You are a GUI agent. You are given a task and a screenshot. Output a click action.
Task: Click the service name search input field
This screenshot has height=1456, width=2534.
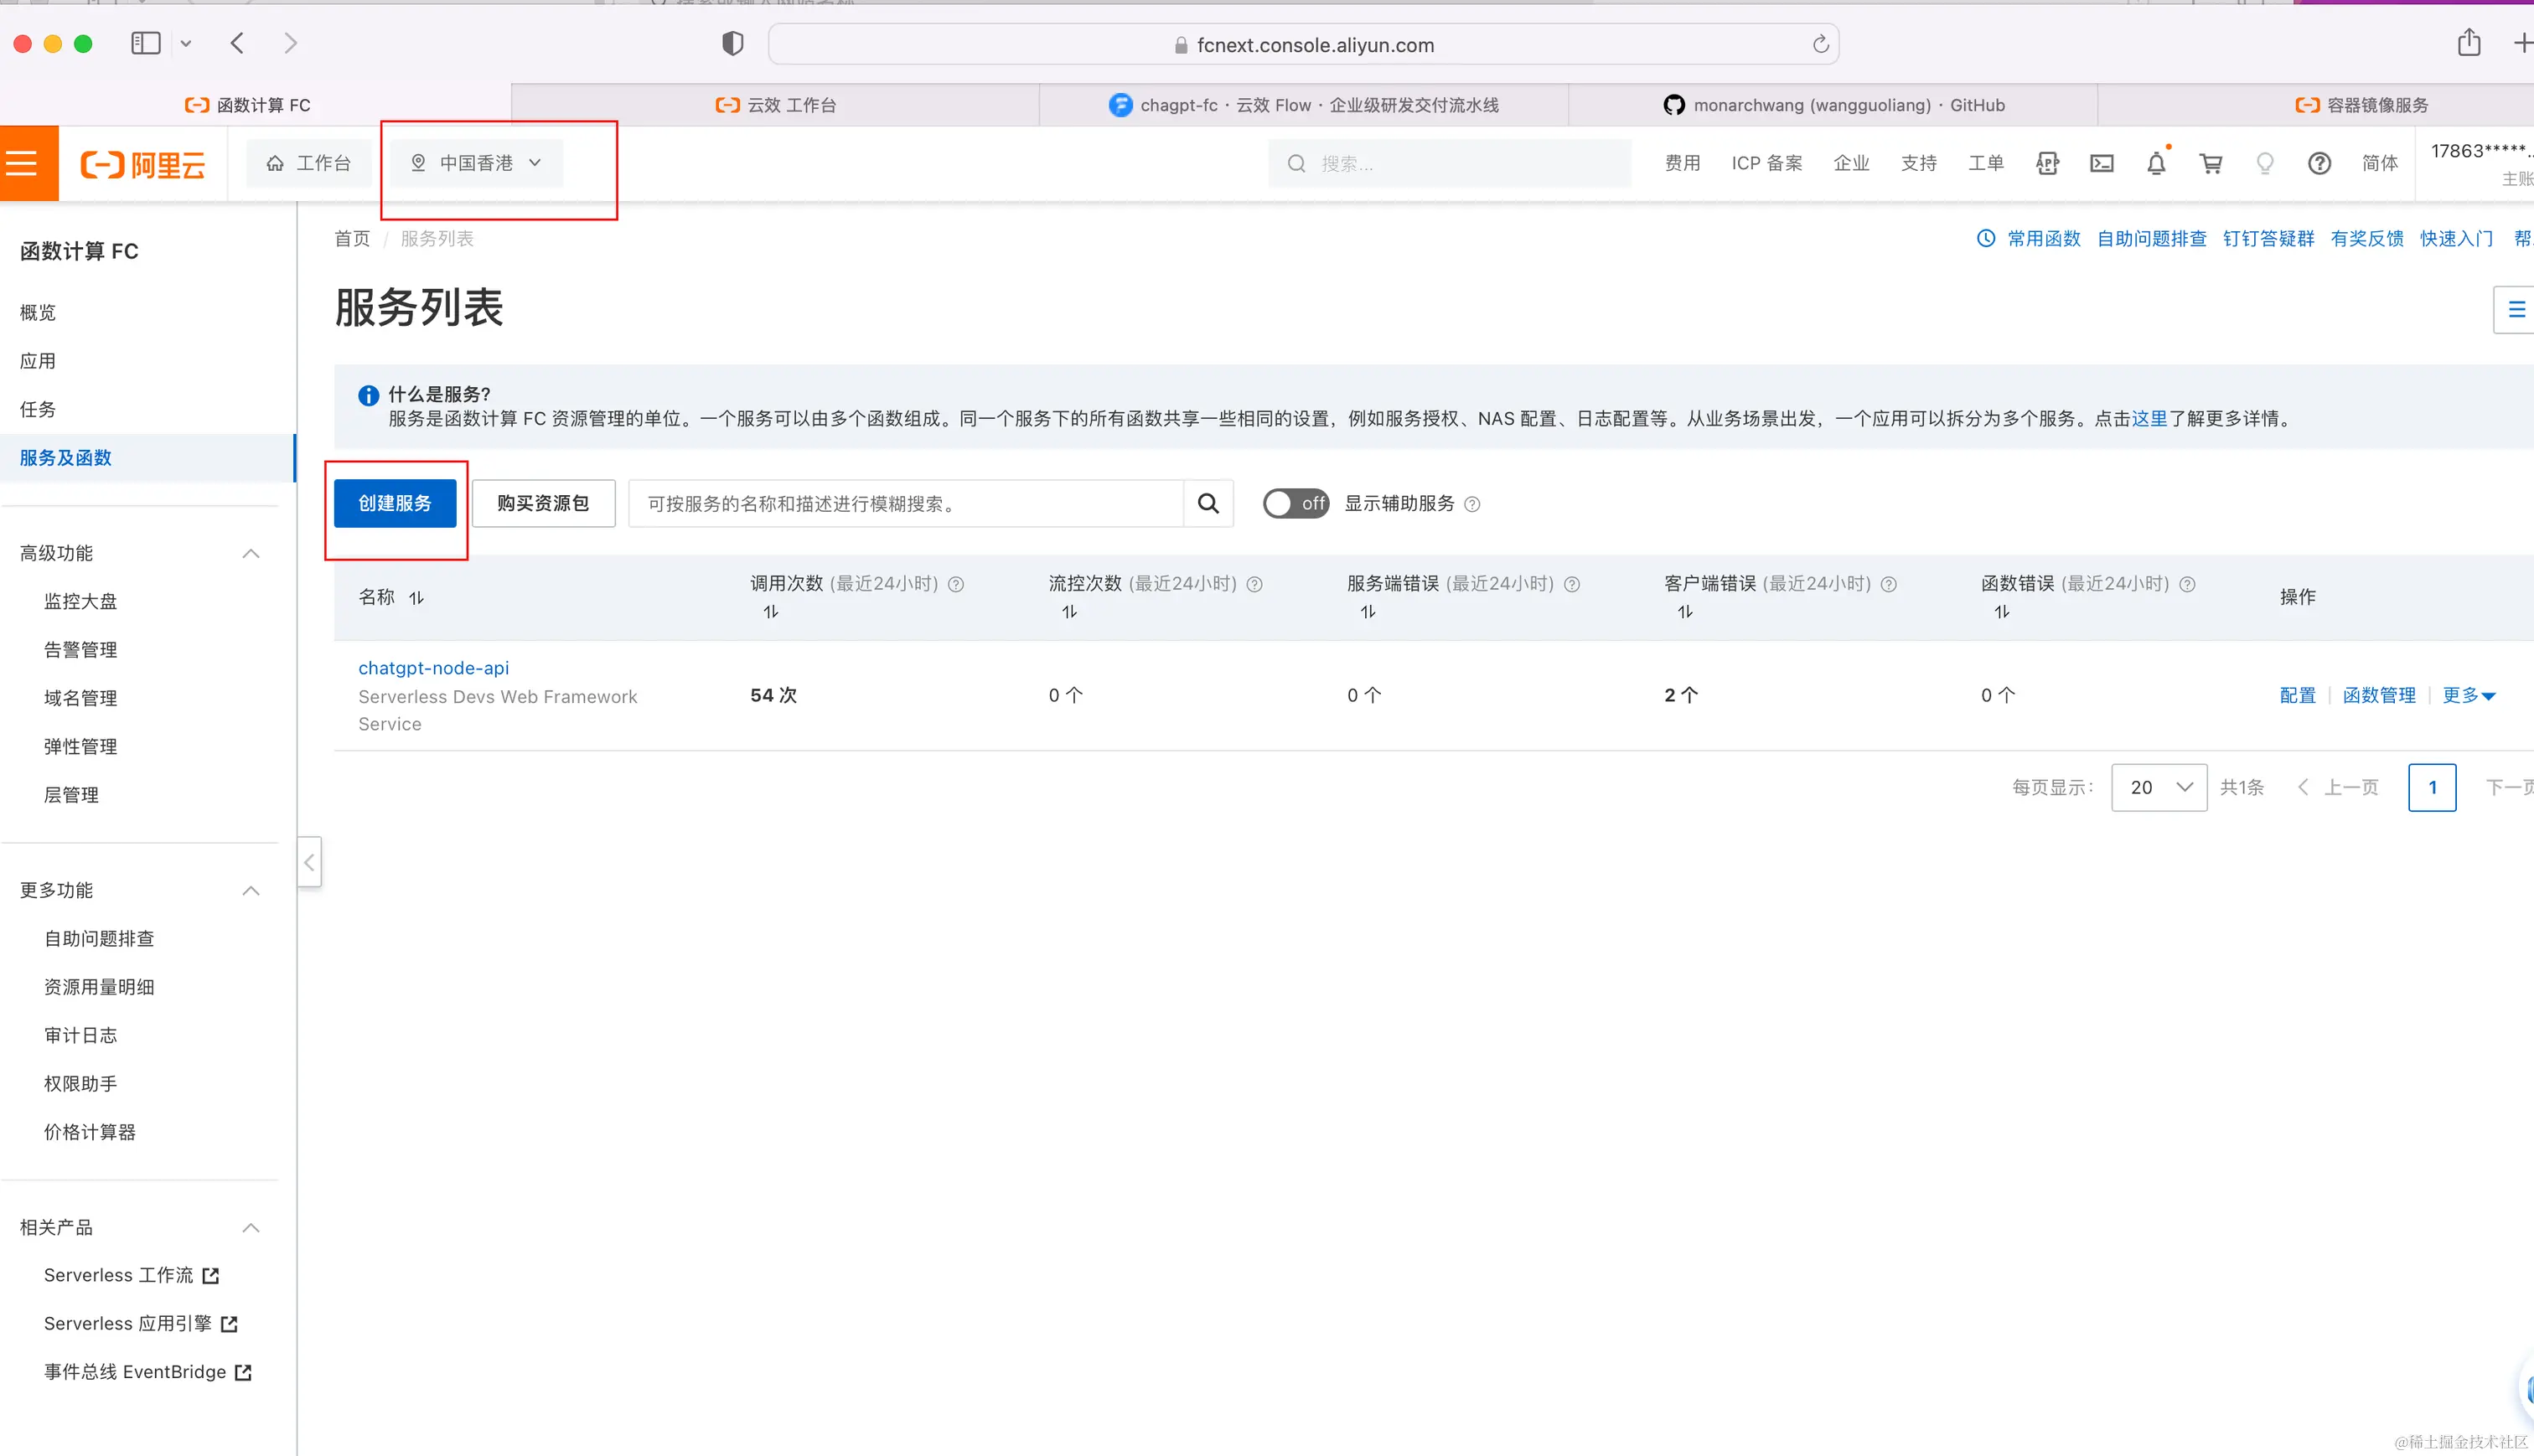point(905,503)
